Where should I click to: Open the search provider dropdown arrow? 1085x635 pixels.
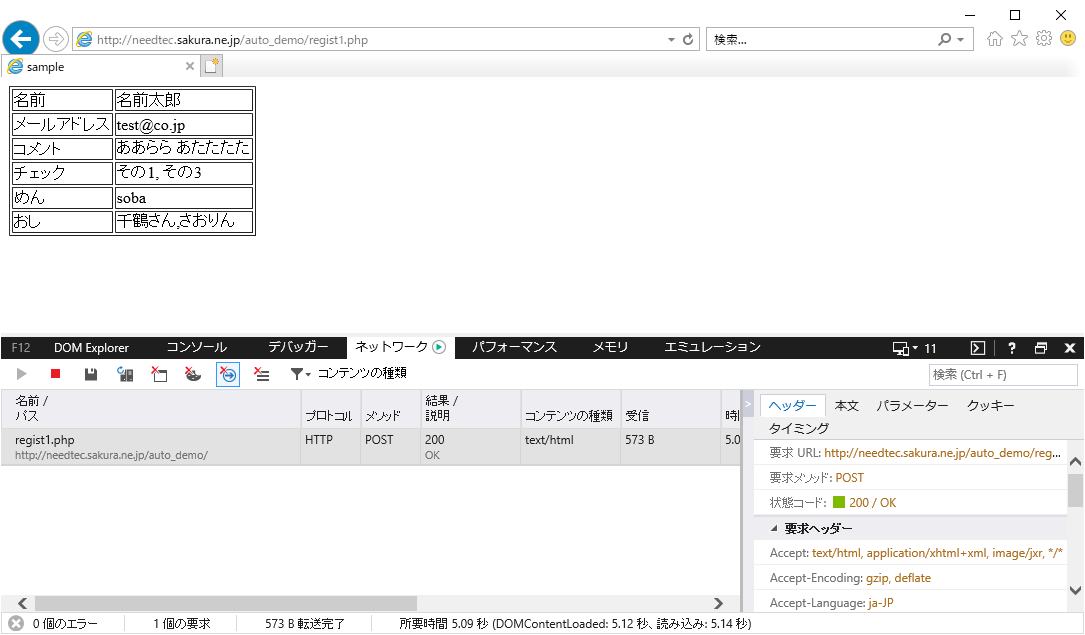coord(960,39)
